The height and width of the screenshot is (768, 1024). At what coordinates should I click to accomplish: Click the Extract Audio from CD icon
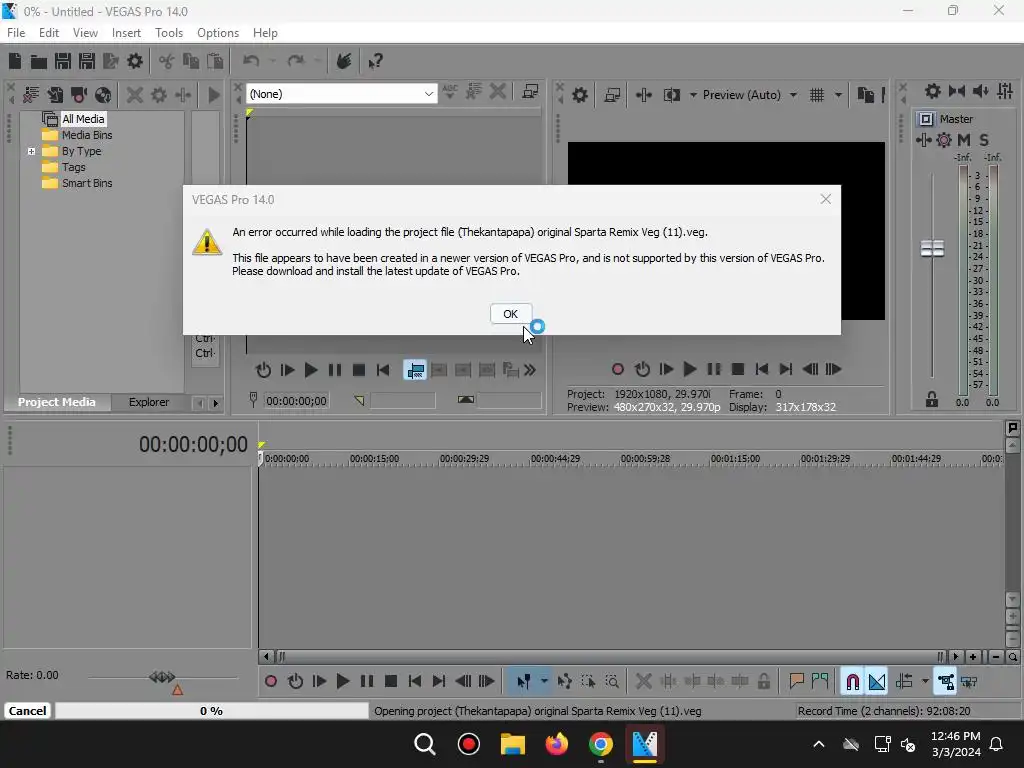click(103, 95)
